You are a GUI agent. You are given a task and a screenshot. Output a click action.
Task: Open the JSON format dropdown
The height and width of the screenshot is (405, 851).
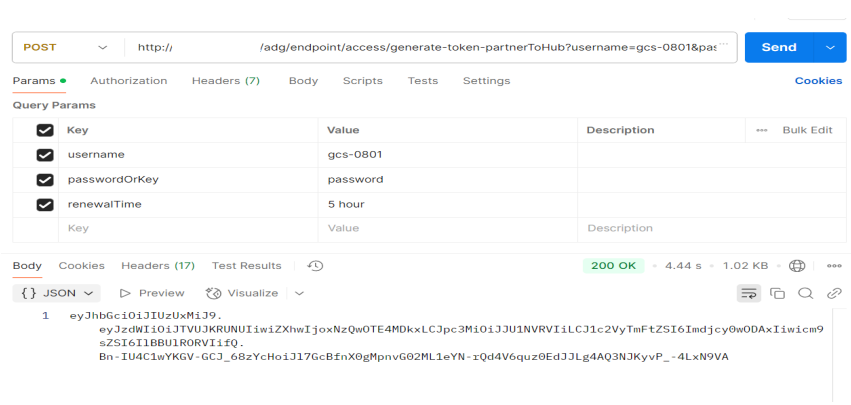pos(57,293)
